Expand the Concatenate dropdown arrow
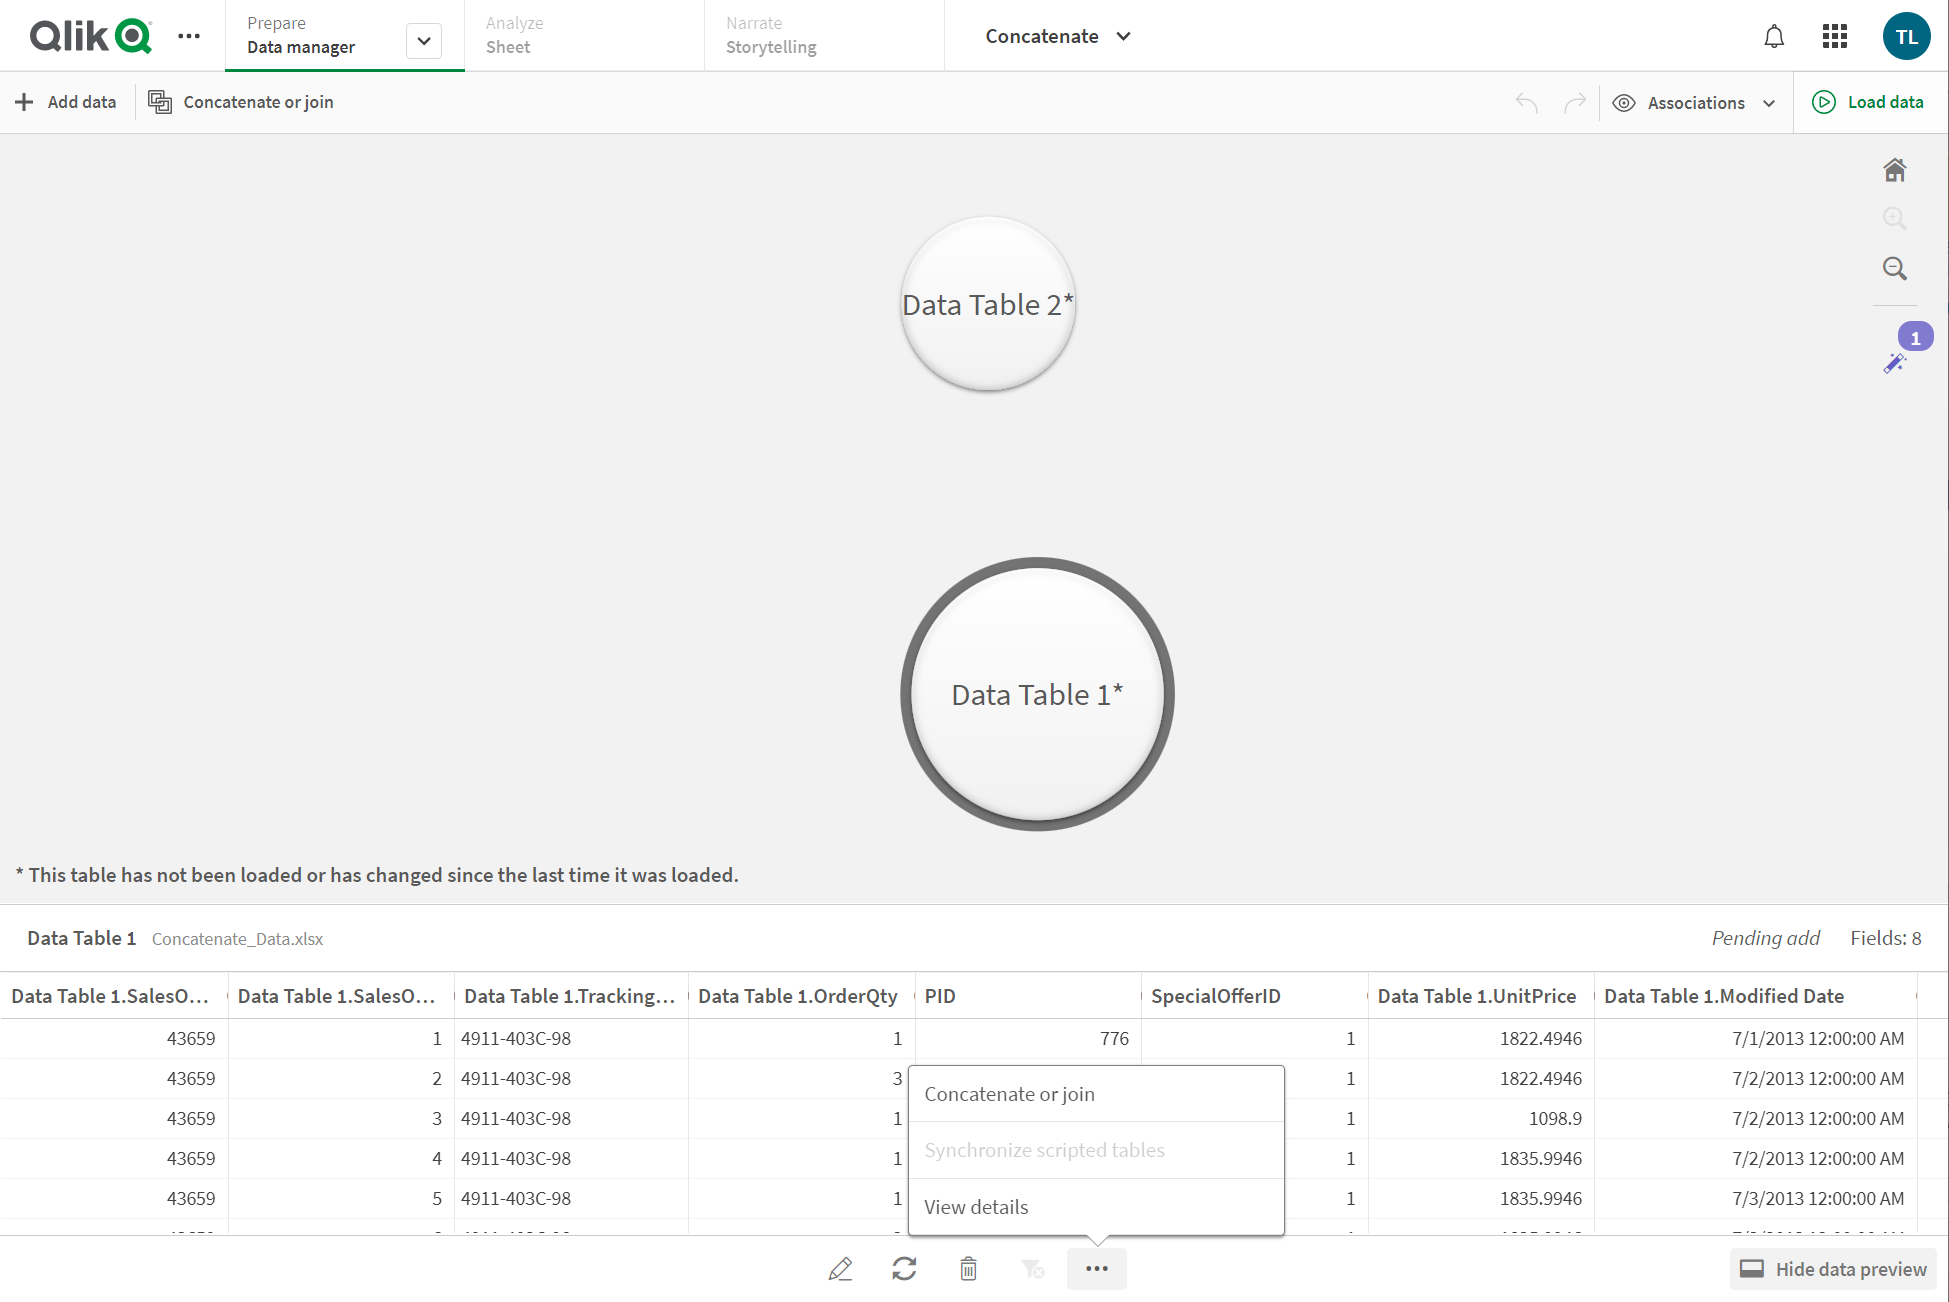Viewport: 1949px width, 1302px height. (x=1126, y=35)
